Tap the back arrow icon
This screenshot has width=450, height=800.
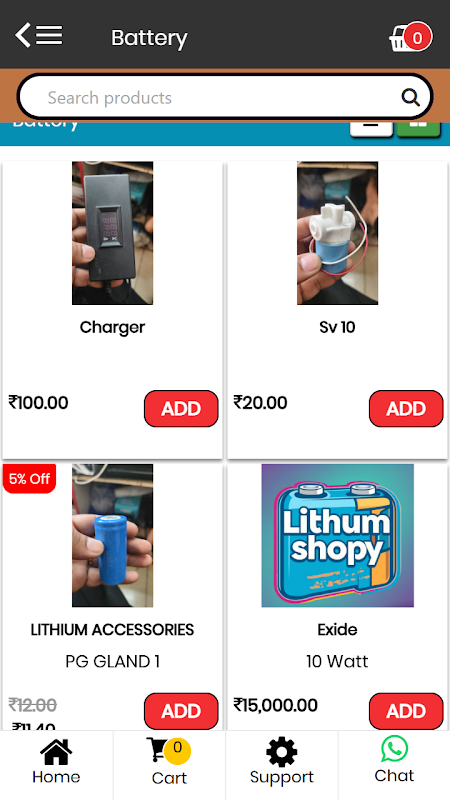22,36
